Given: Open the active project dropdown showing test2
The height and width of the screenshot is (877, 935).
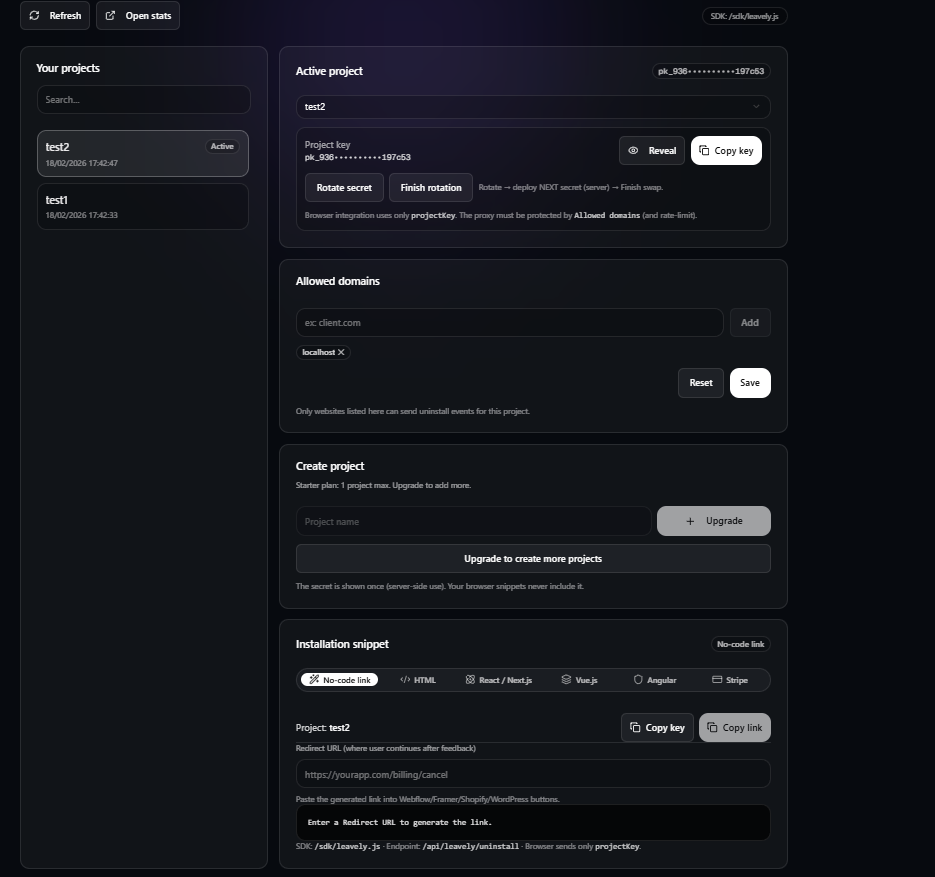Looking at the screenshot, I should (532, 106).
